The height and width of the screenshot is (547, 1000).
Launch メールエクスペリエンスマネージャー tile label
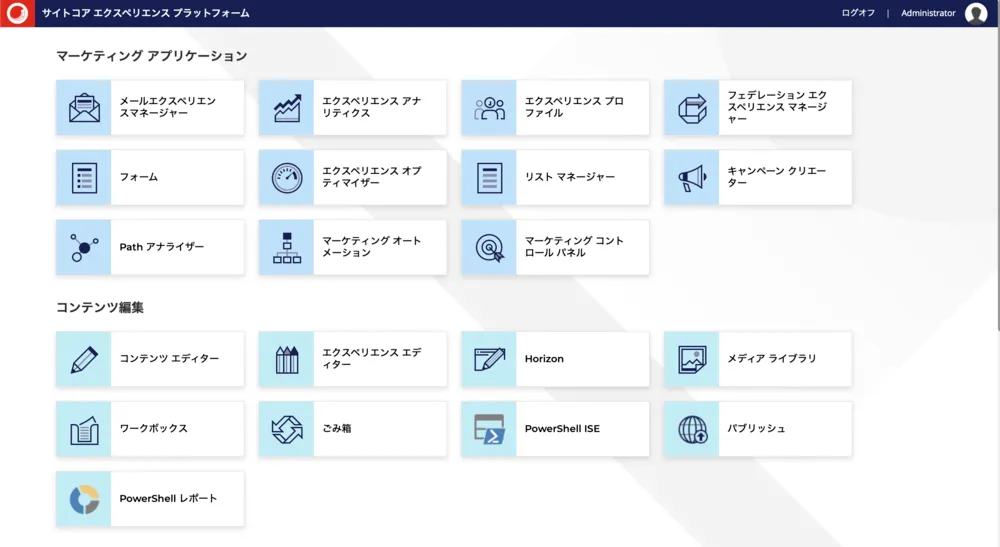168,107
